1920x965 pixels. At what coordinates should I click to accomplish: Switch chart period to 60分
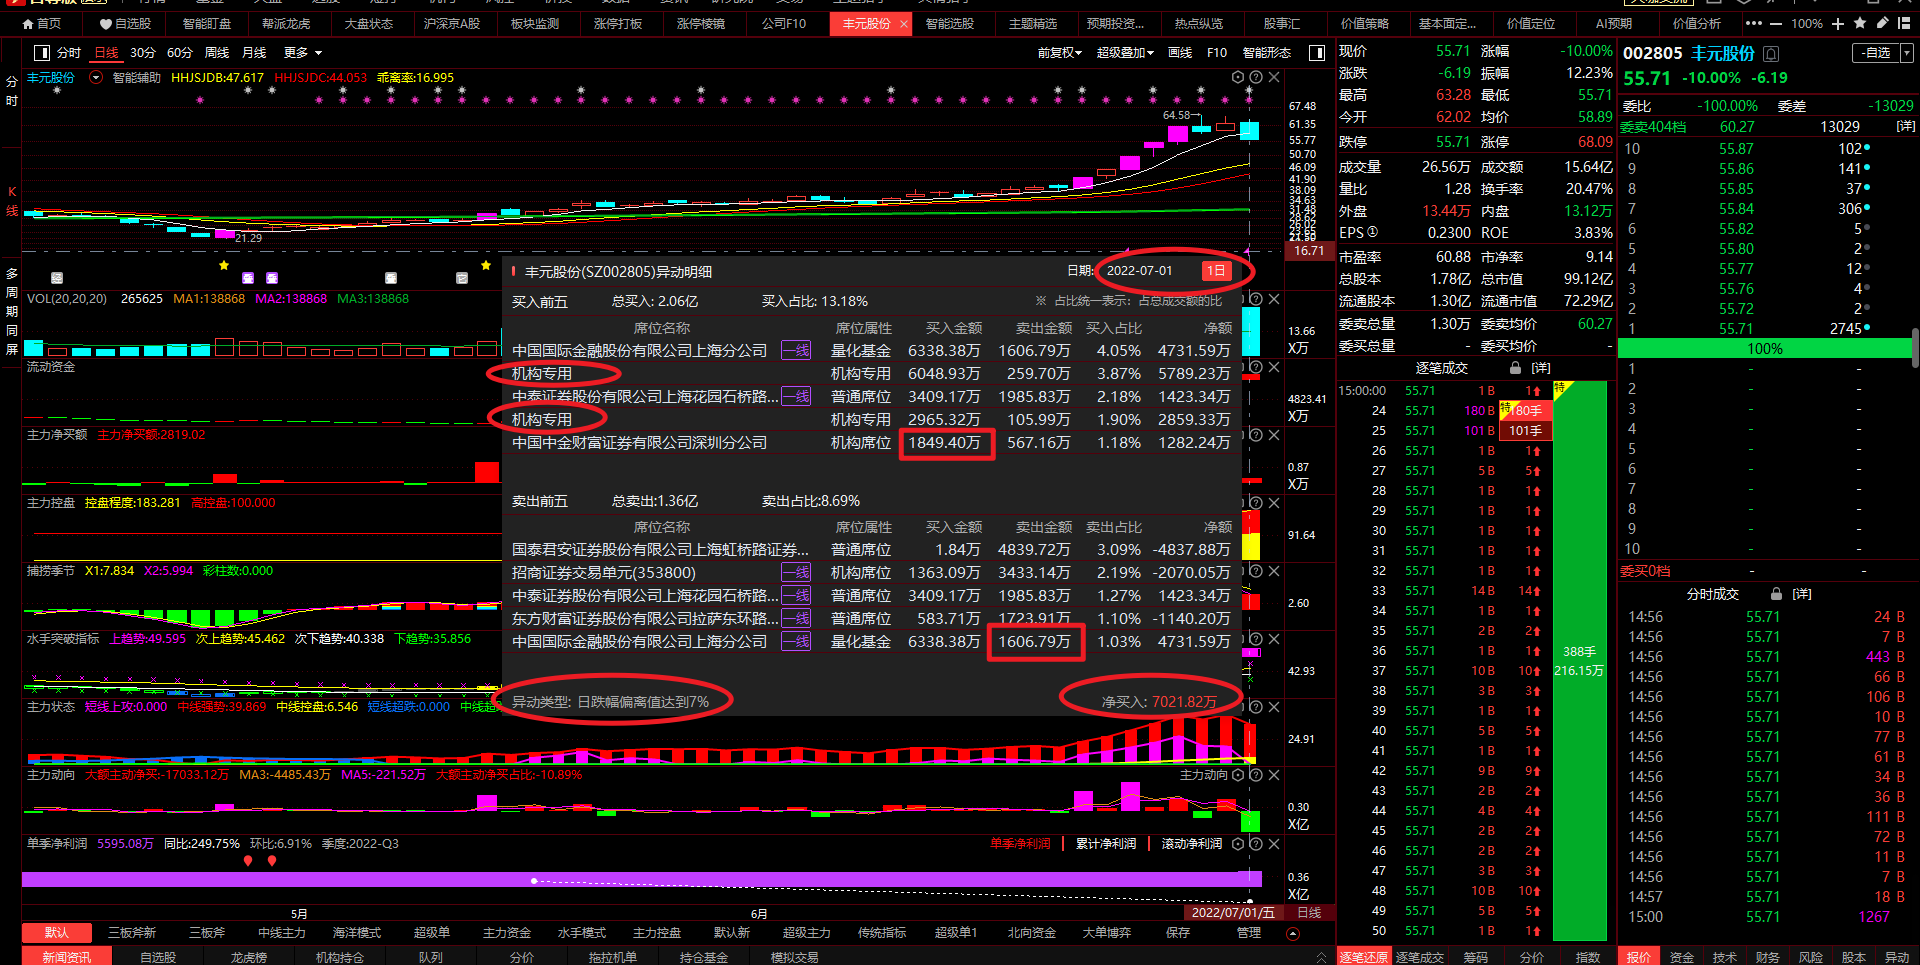click(x=180, y=53)
